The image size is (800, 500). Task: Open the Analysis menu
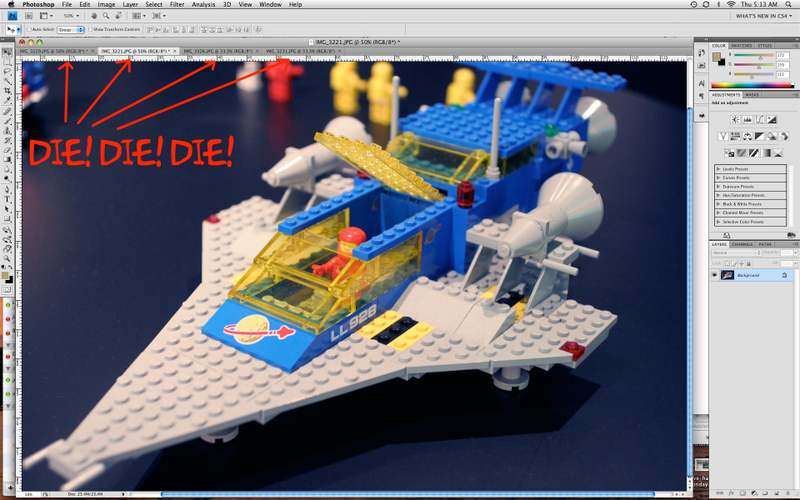tap(203, 4)
